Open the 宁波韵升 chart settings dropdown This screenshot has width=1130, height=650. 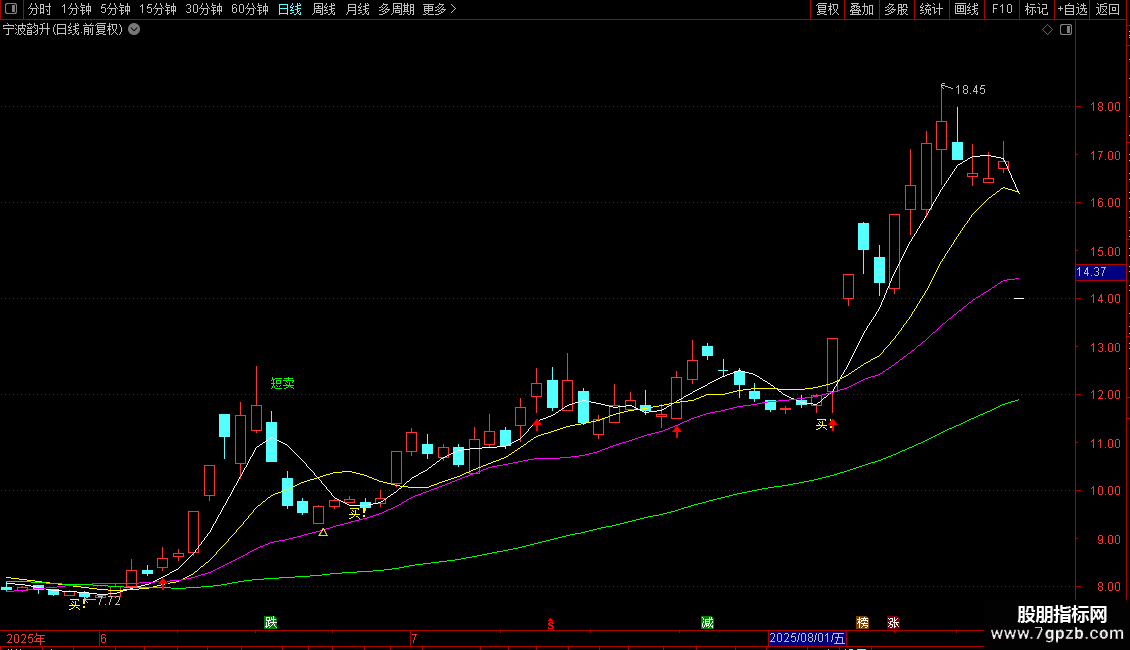click(x=134, y=30)
